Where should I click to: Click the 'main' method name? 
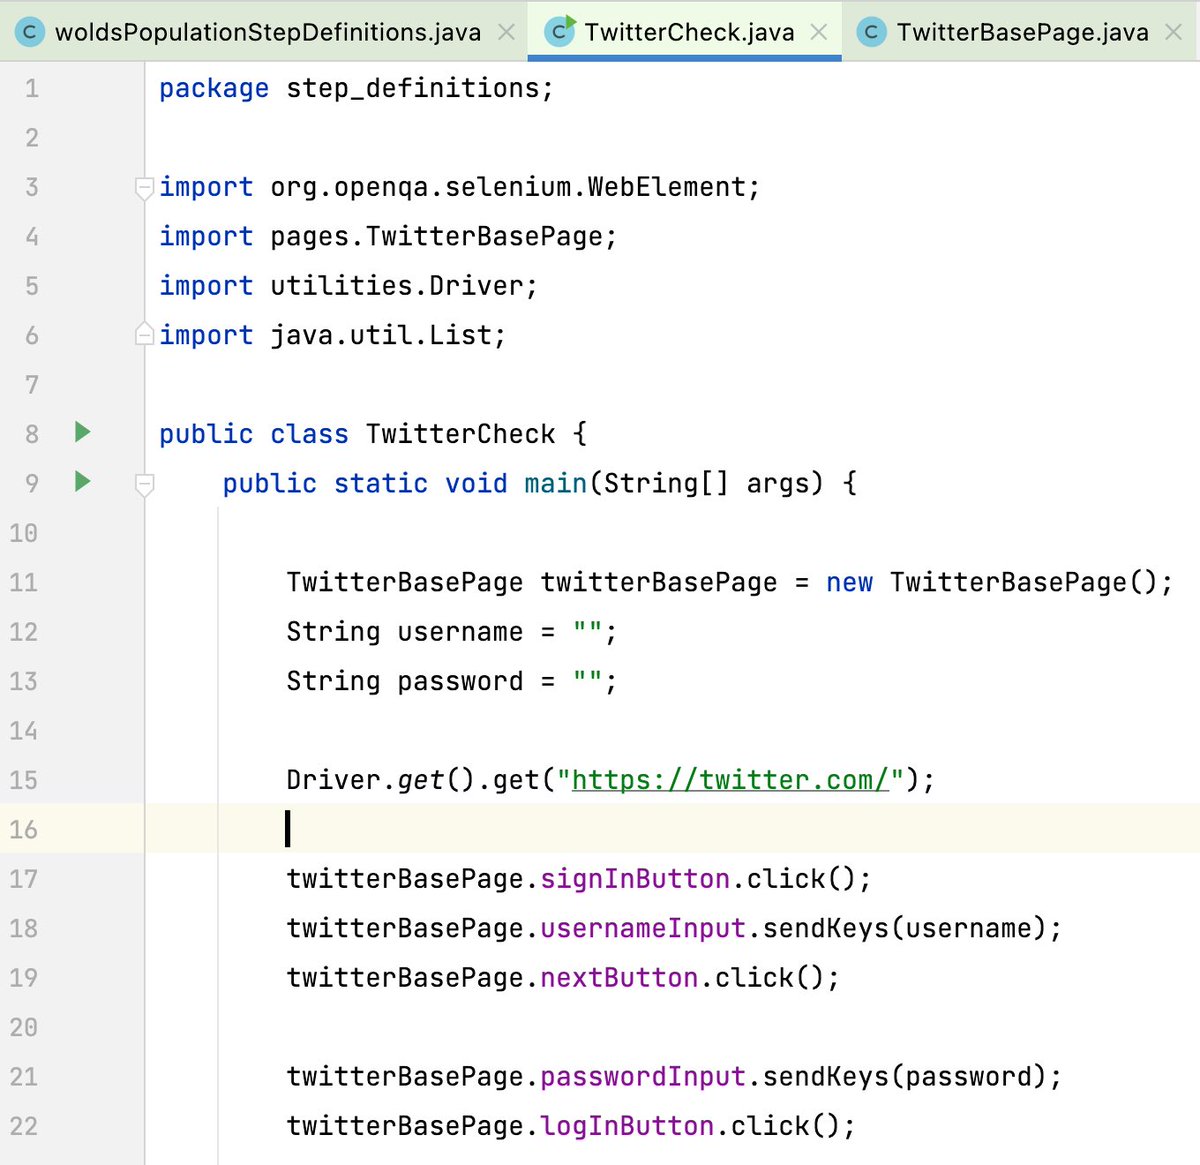[555, 483]
